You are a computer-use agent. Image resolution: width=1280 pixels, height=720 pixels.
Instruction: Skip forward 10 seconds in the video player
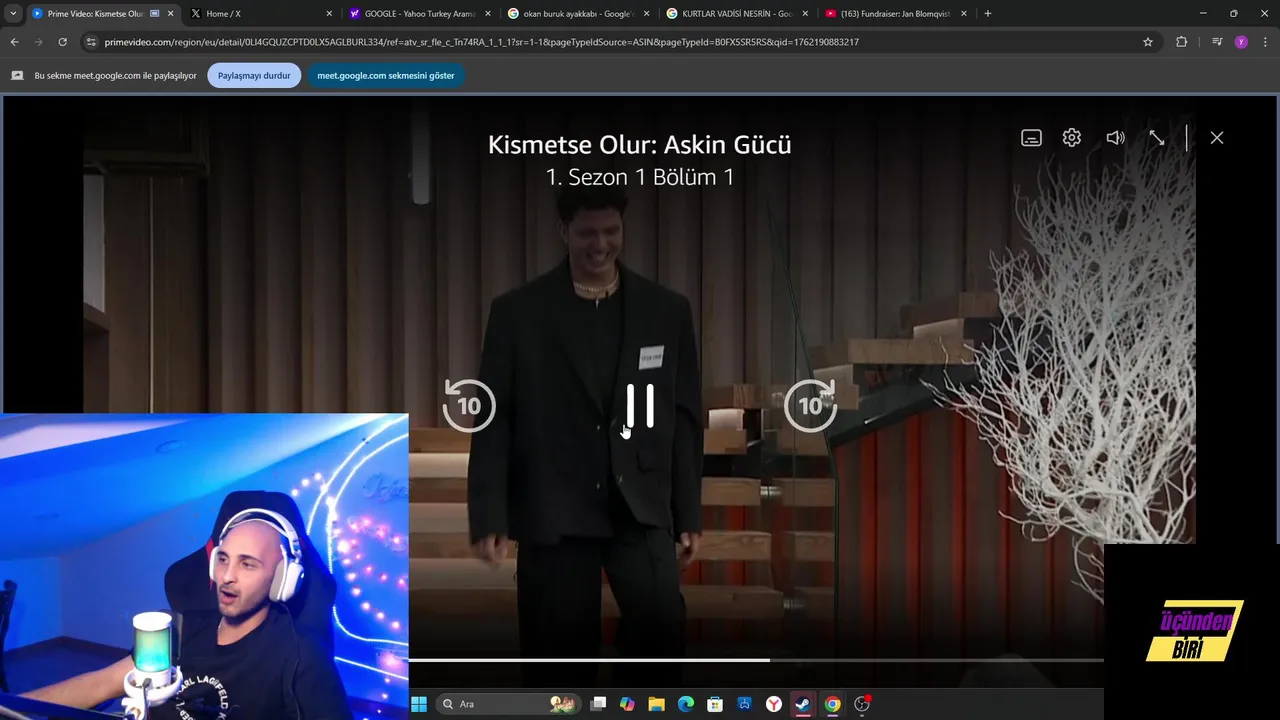pos(811,405)
